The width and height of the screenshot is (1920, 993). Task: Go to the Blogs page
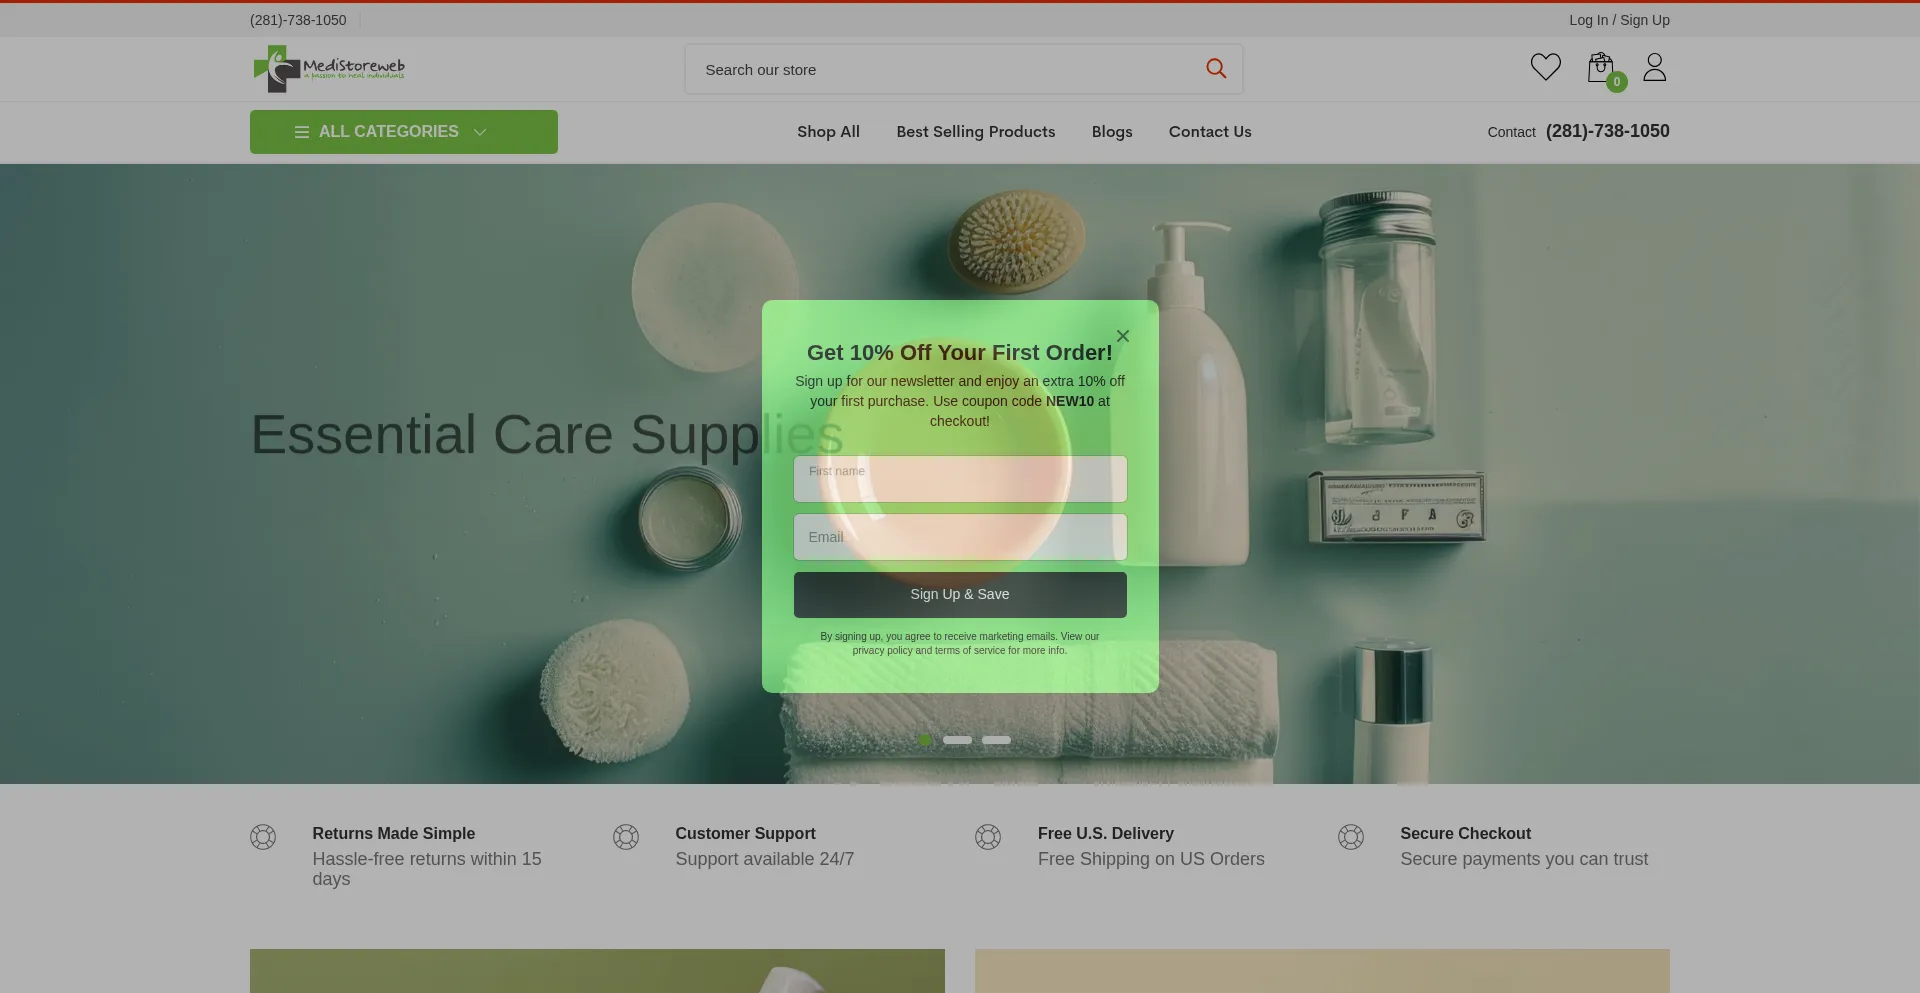[x=1112, y=132]
